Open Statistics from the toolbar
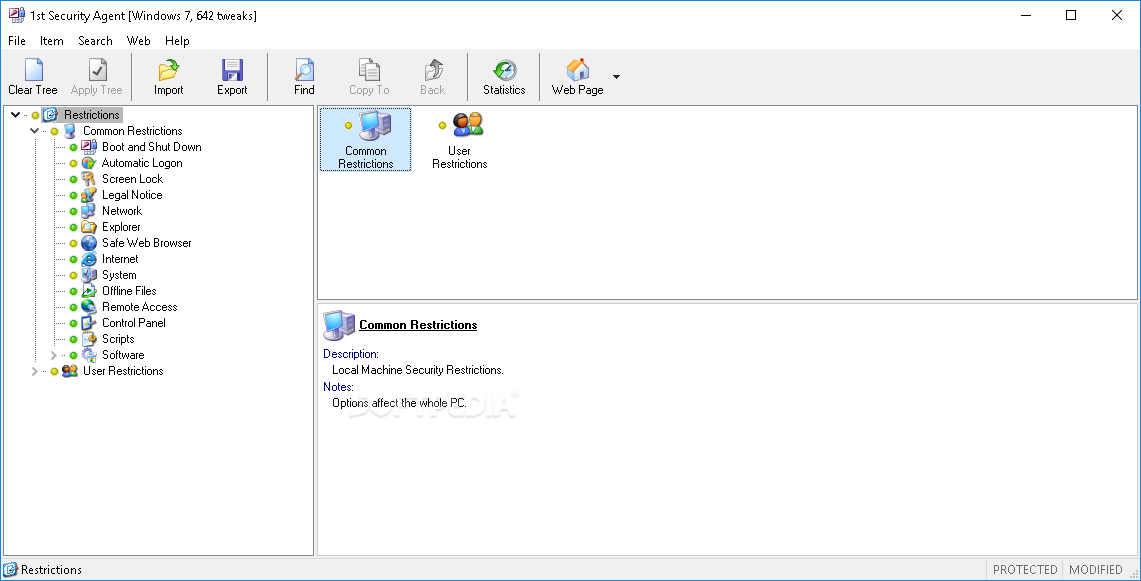Image resolution: width=1141 pixels, height=581 pixels. pos(504,76)
